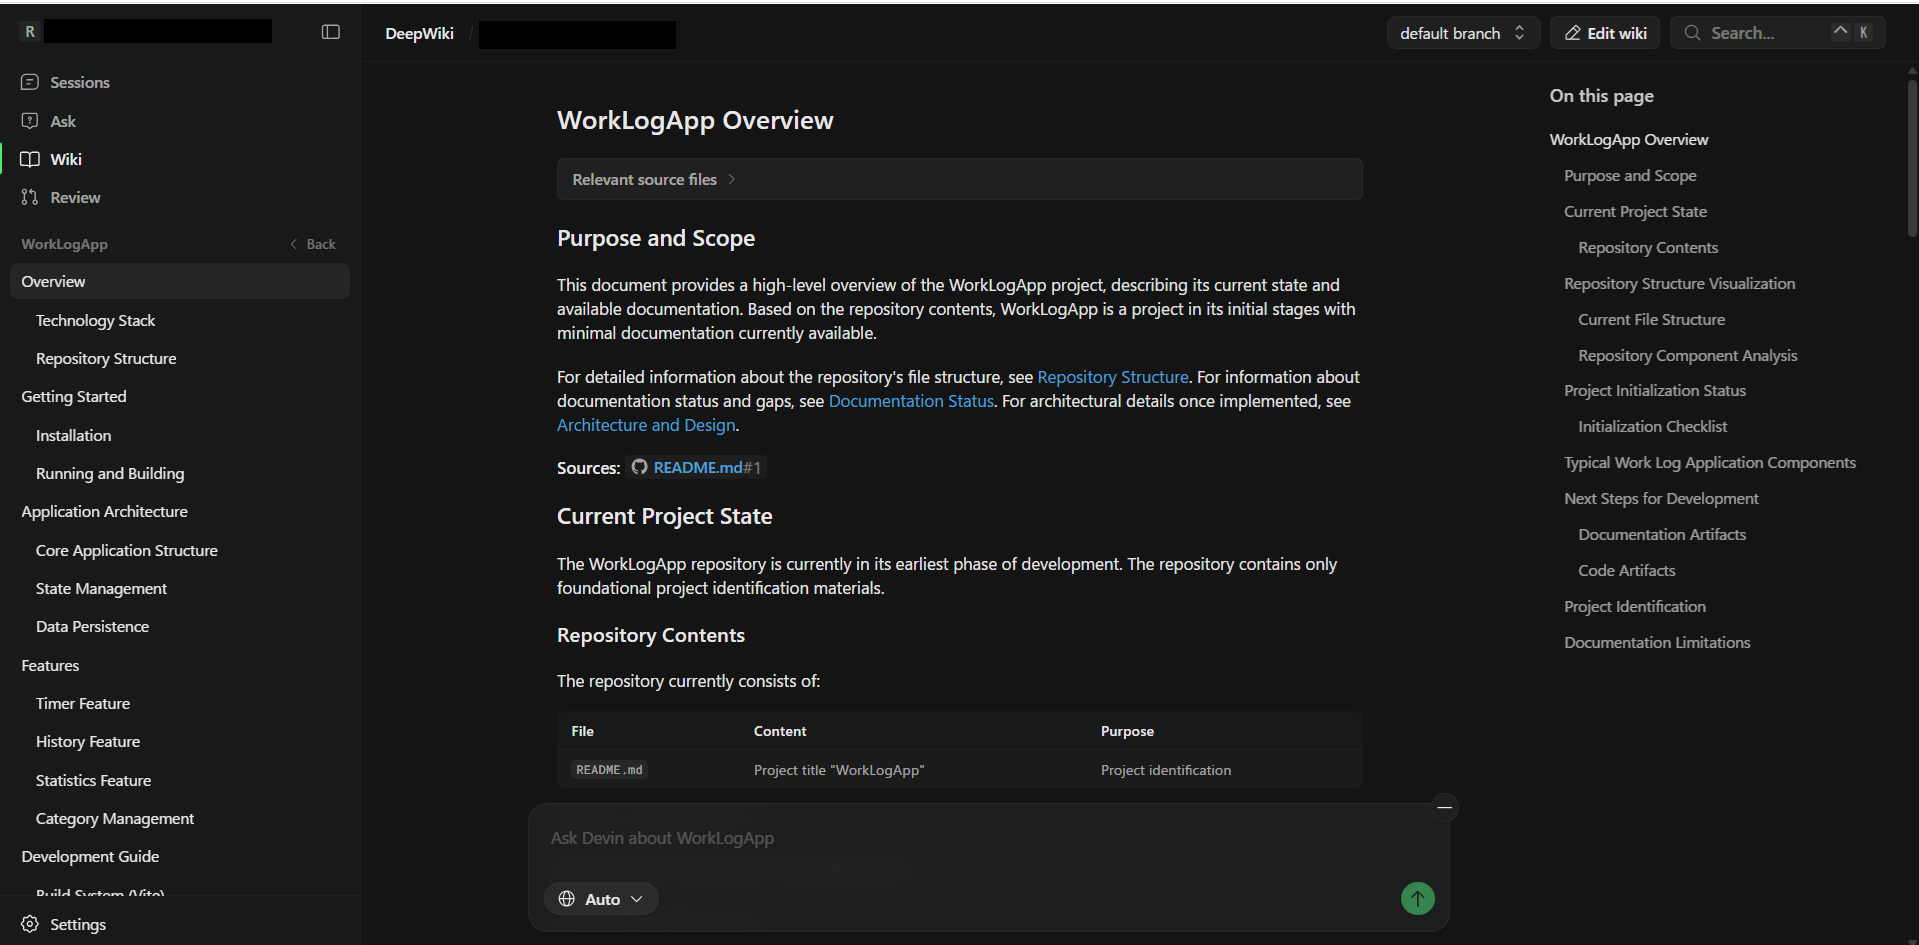Select Wiki in left navigation

(x=66, y=160)
